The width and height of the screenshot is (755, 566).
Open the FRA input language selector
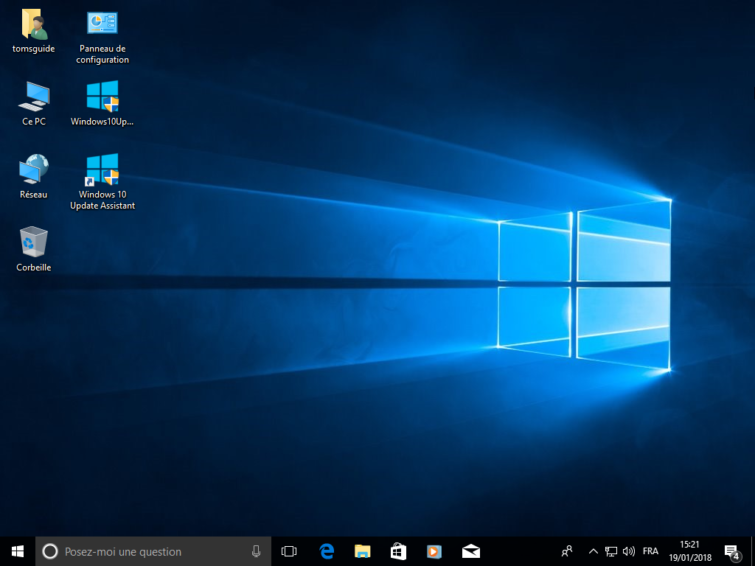coord(650,551)
